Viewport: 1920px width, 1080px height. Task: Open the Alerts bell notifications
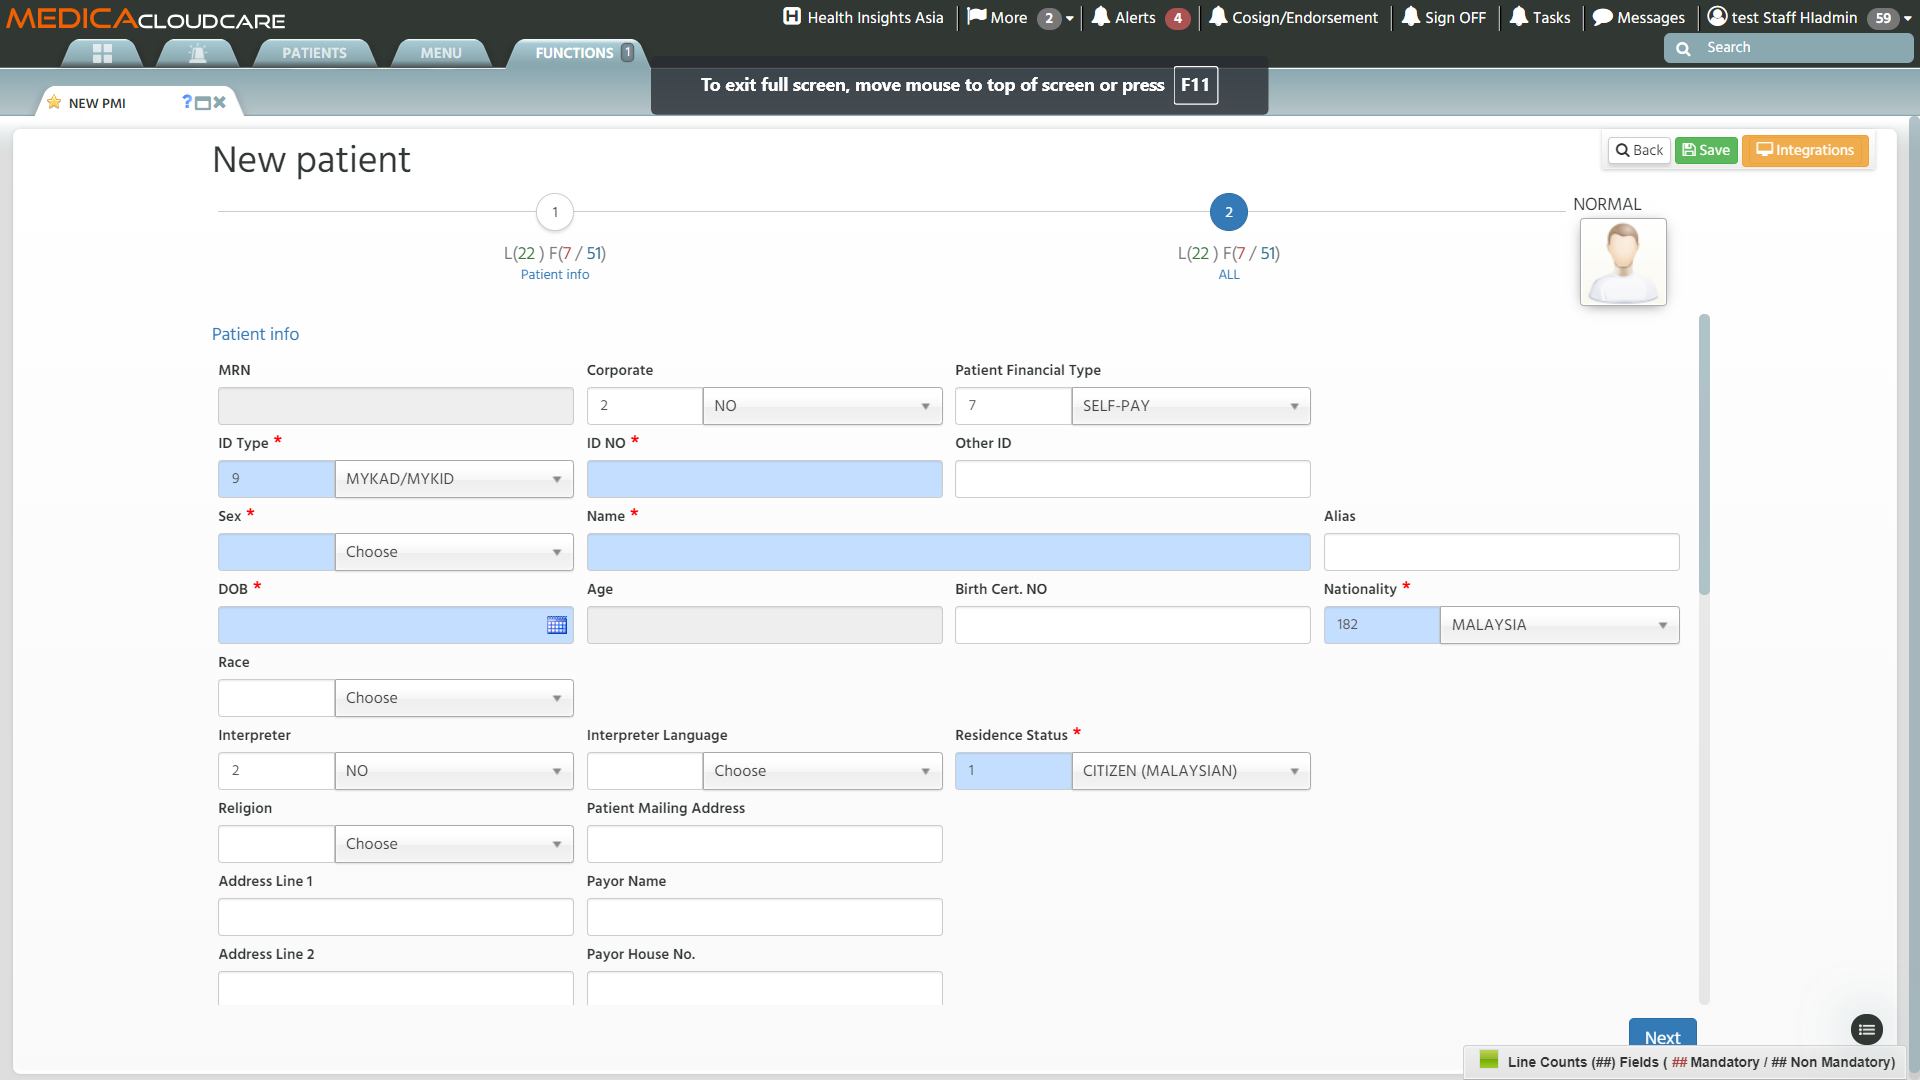click(1124, 17)
